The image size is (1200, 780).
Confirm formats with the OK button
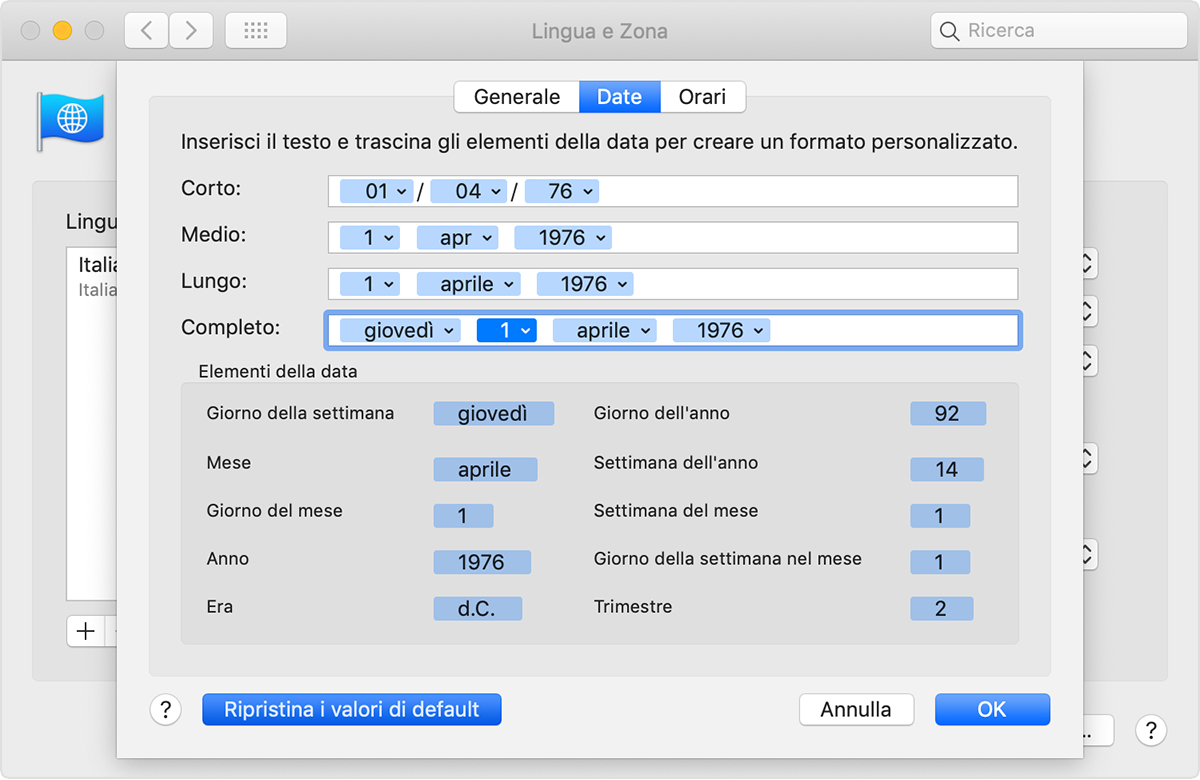(x=991, y=709)
